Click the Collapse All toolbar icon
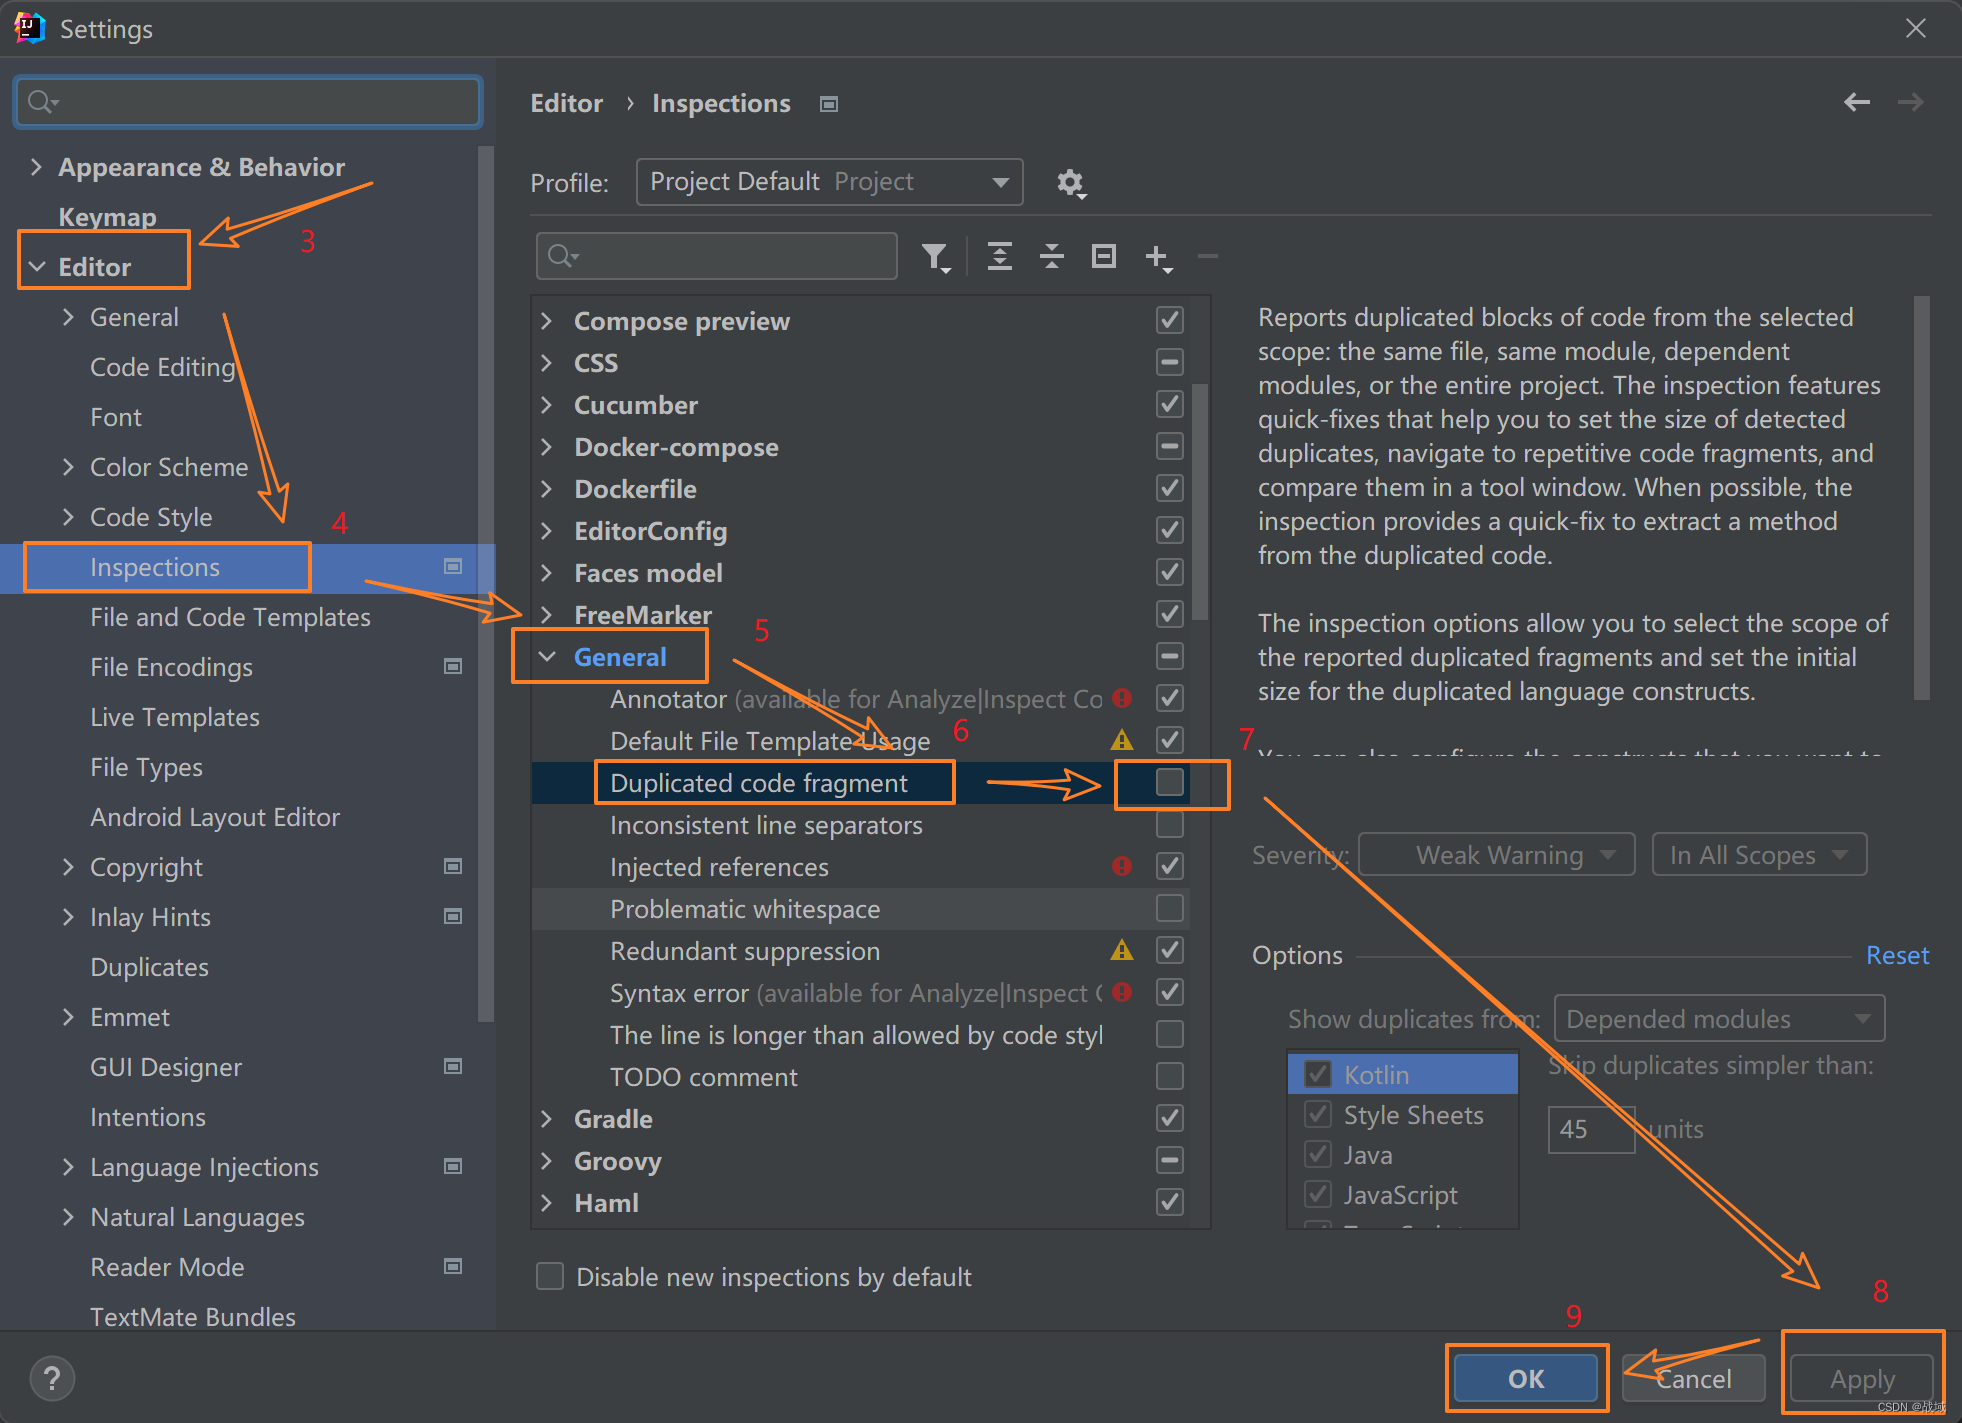 pos(1051,257)
